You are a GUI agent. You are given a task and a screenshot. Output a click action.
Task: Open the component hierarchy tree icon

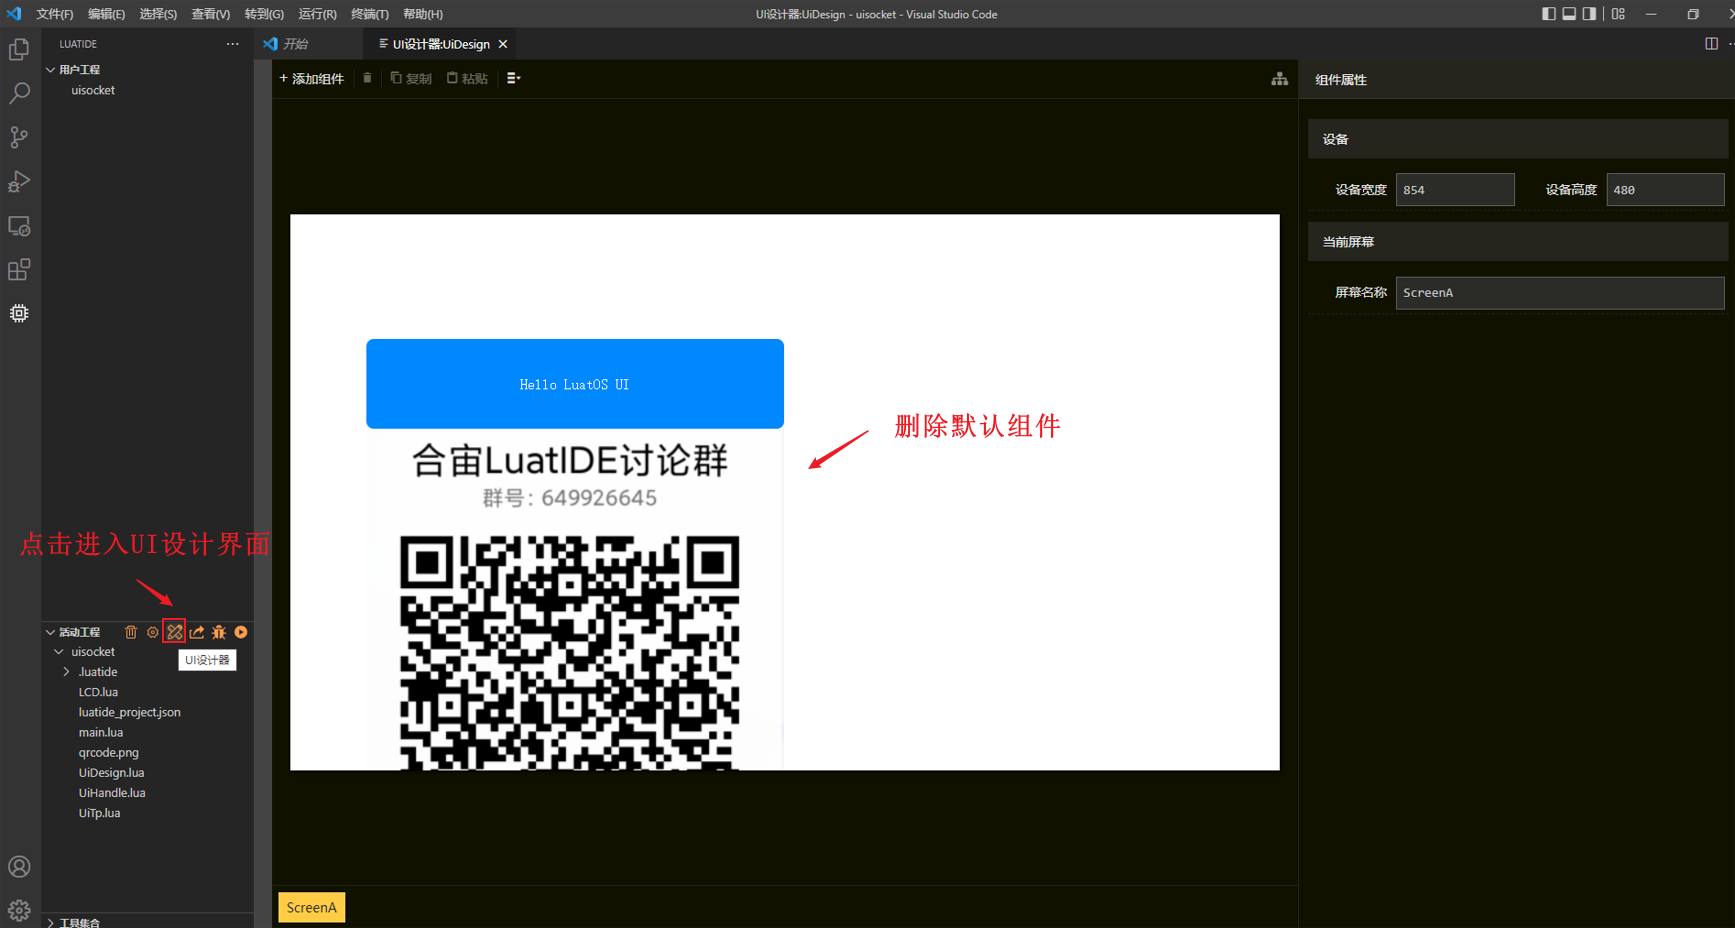pos(1279,79)
